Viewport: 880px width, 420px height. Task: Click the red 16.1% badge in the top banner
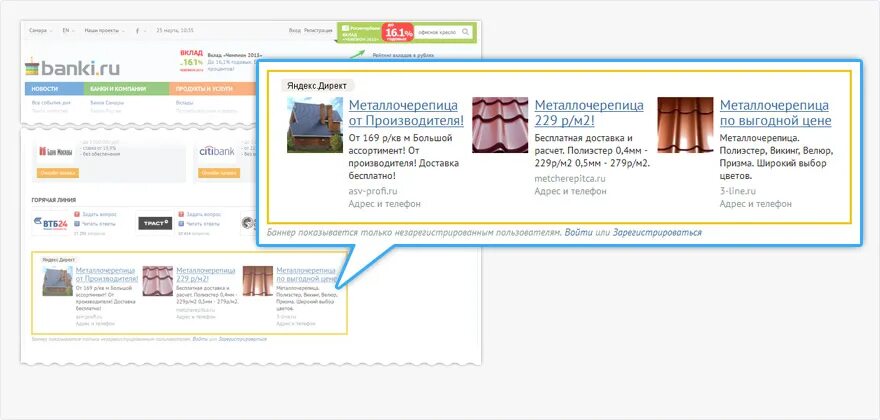point(398,33)
